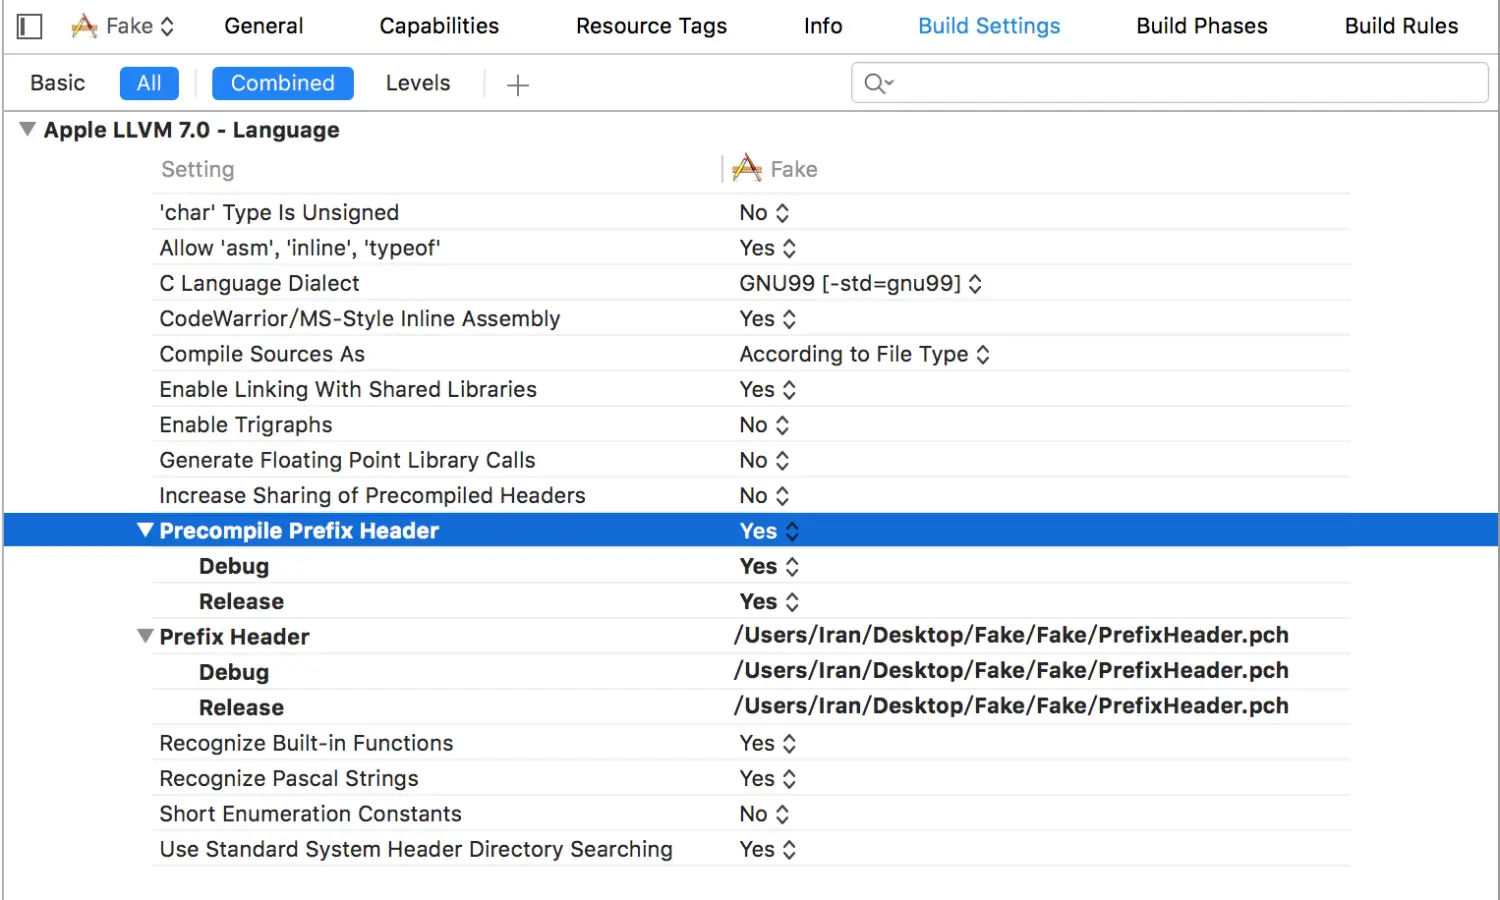
Task: Show All build settings
Action: point(149,83)
